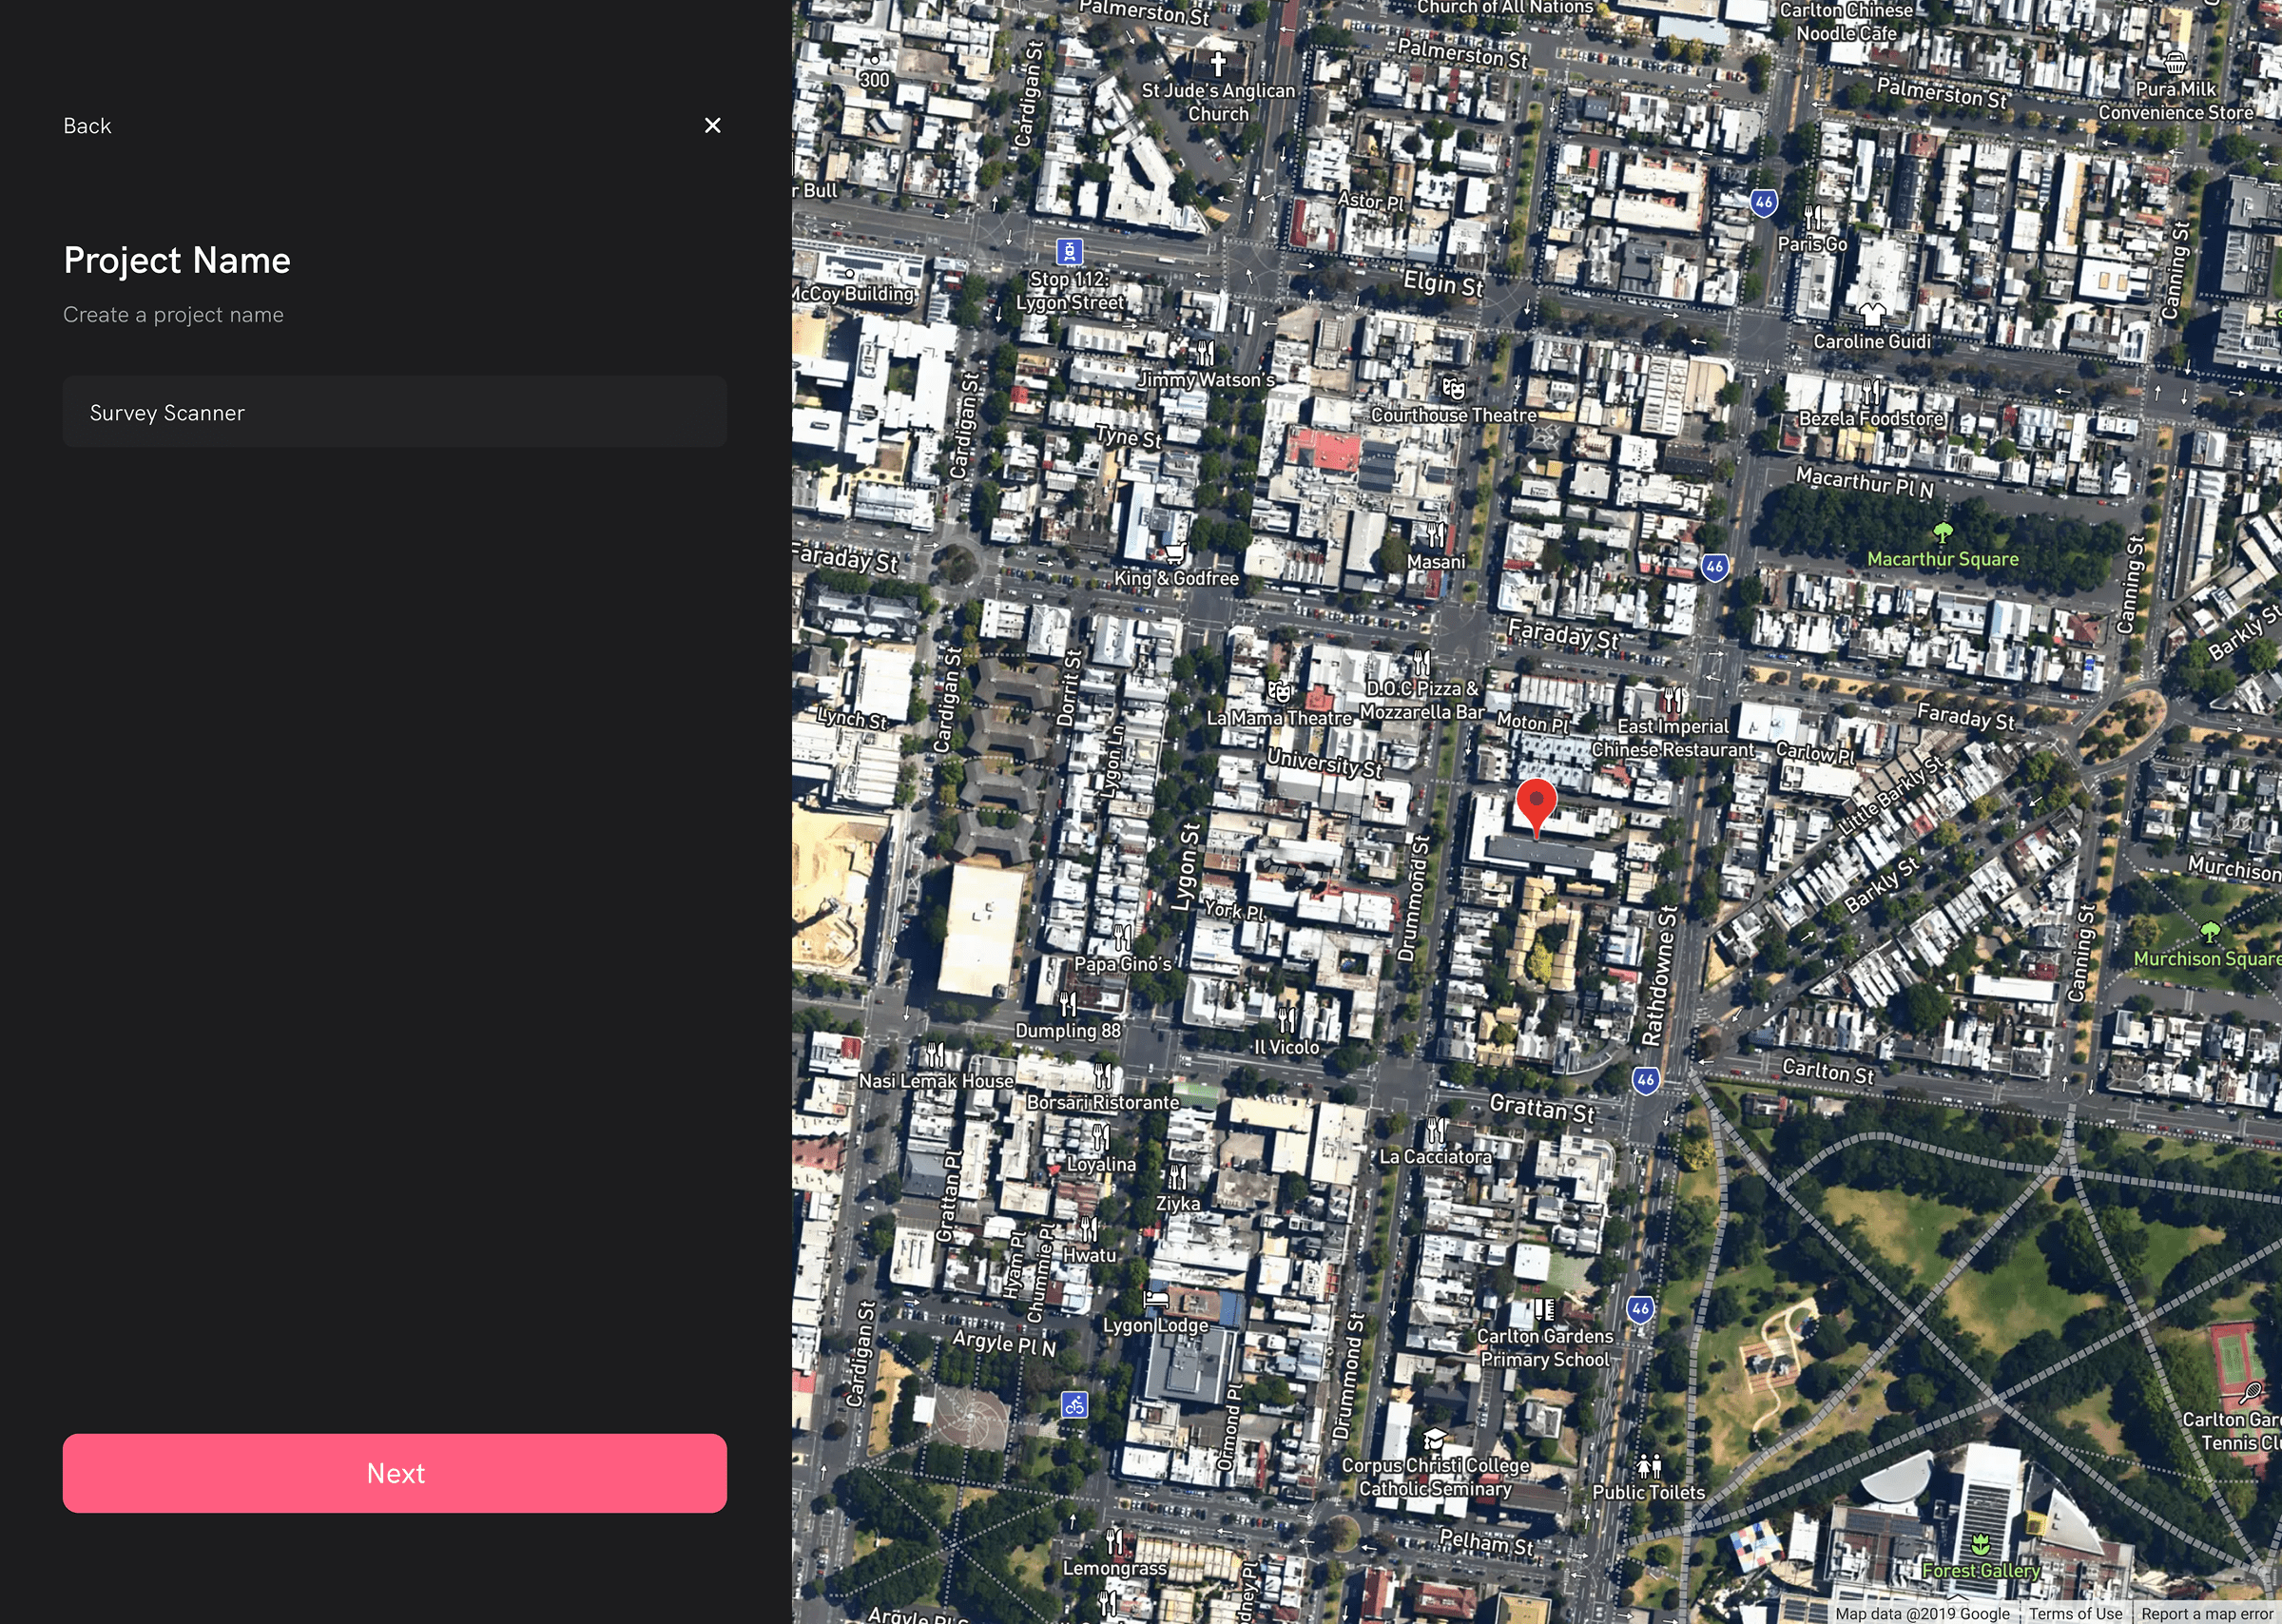Click the King & Godfree shopping cart icon
This screenshot has width=2282, height=1624.
pos(1175,552)
